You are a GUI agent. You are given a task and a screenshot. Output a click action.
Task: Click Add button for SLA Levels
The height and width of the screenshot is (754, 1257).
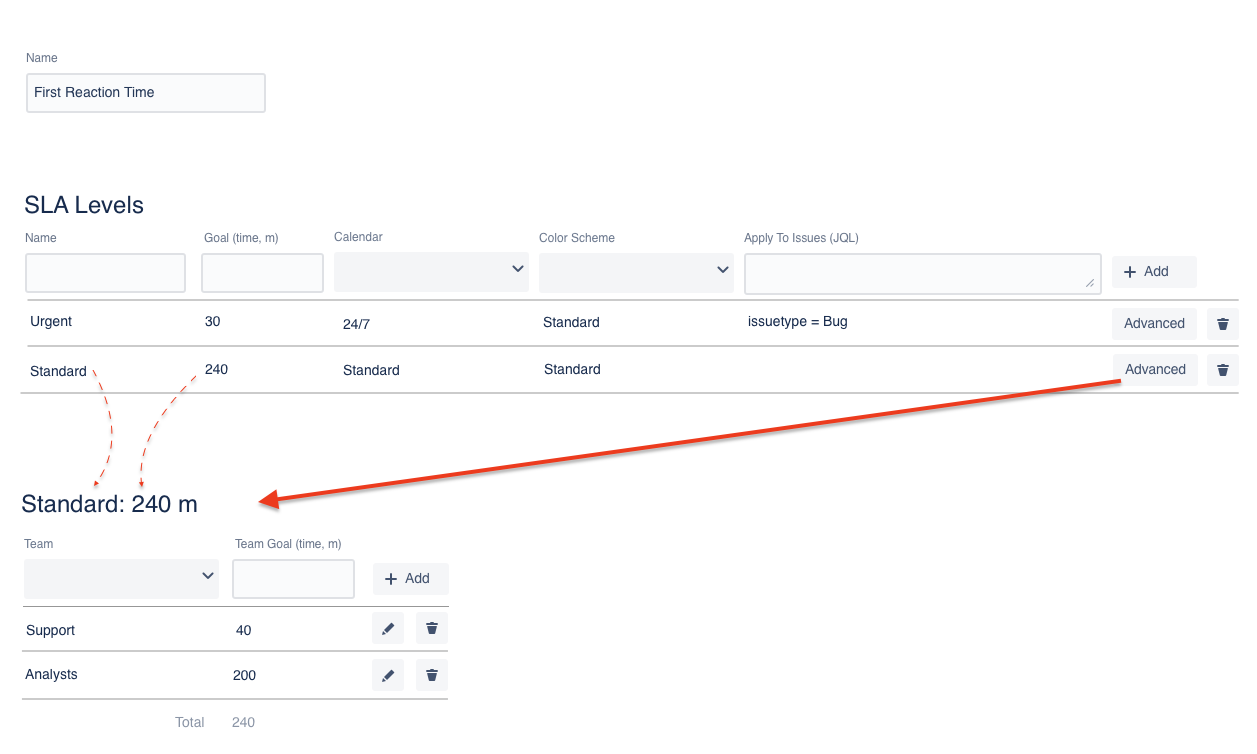click(x=1154, y=272)
